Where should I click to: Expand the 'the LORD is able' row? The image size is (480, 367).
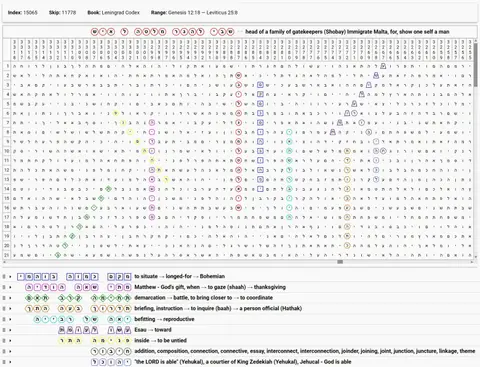point(10,362)
